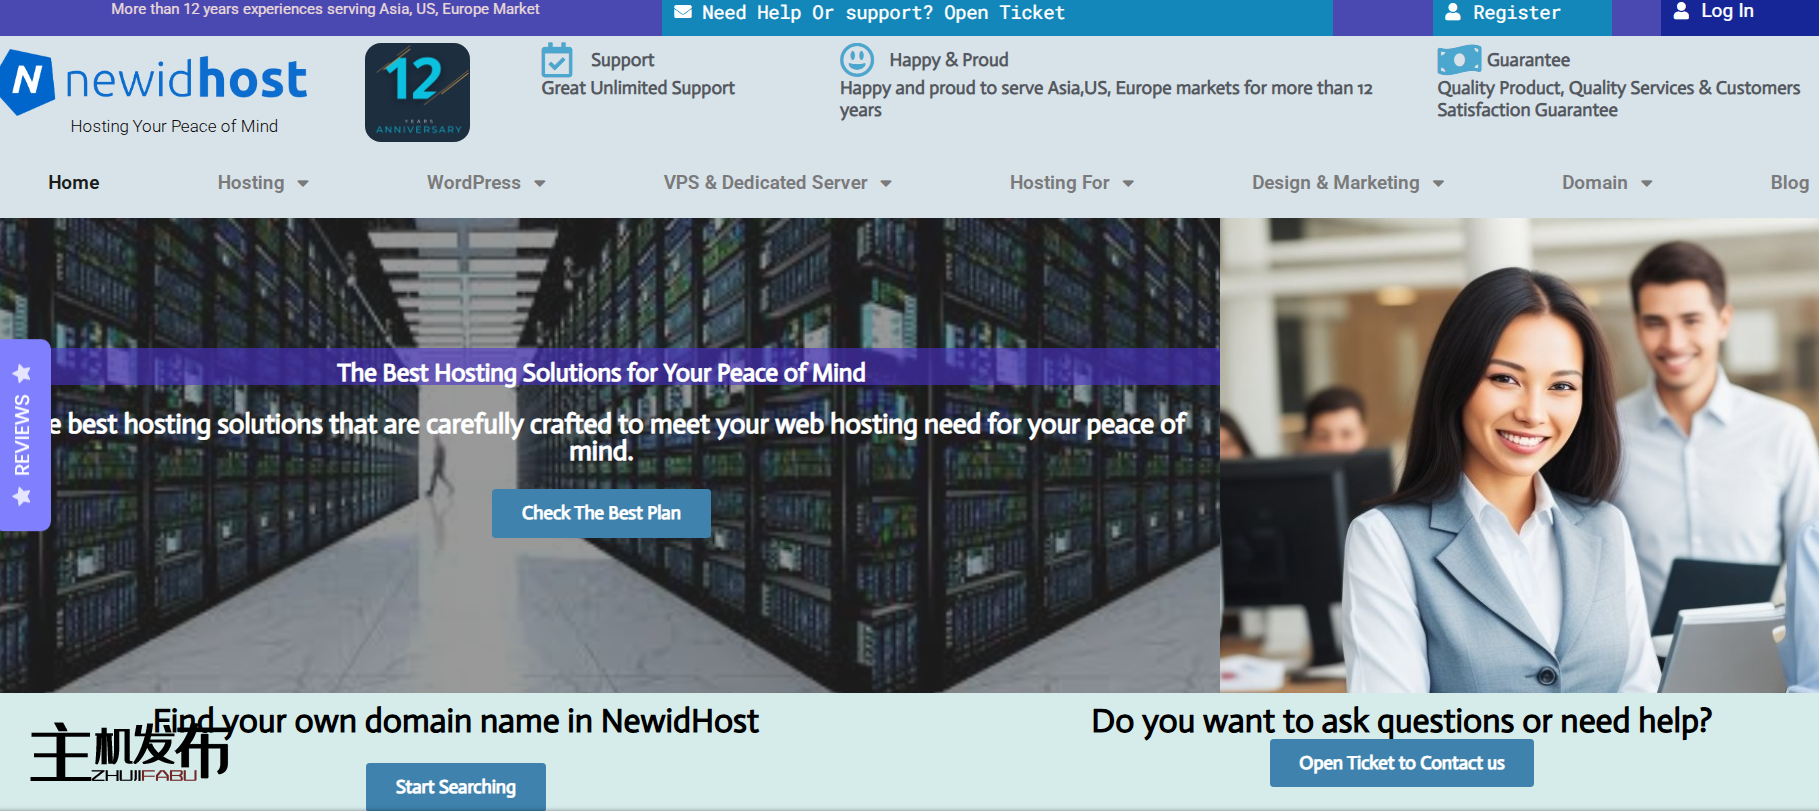Click the Guarantee money icon

pos(1458,60)
